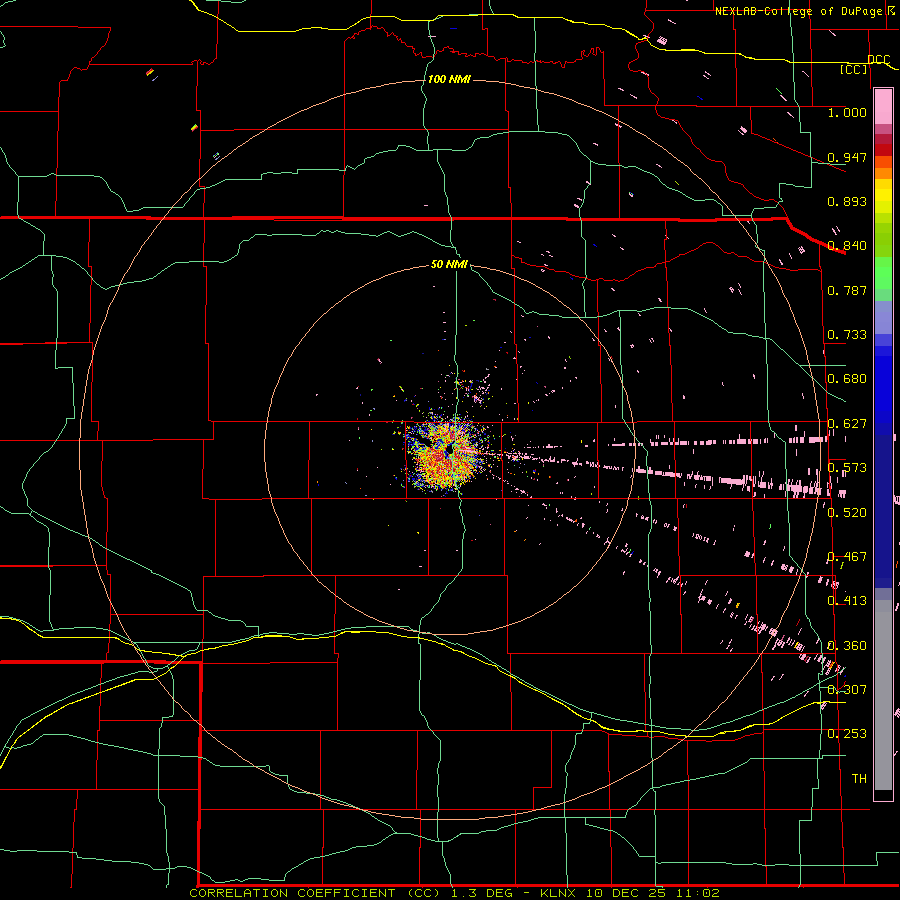Select the 0.733 scale value
This screenshot has height=900, width=900.
click(847, 335)
